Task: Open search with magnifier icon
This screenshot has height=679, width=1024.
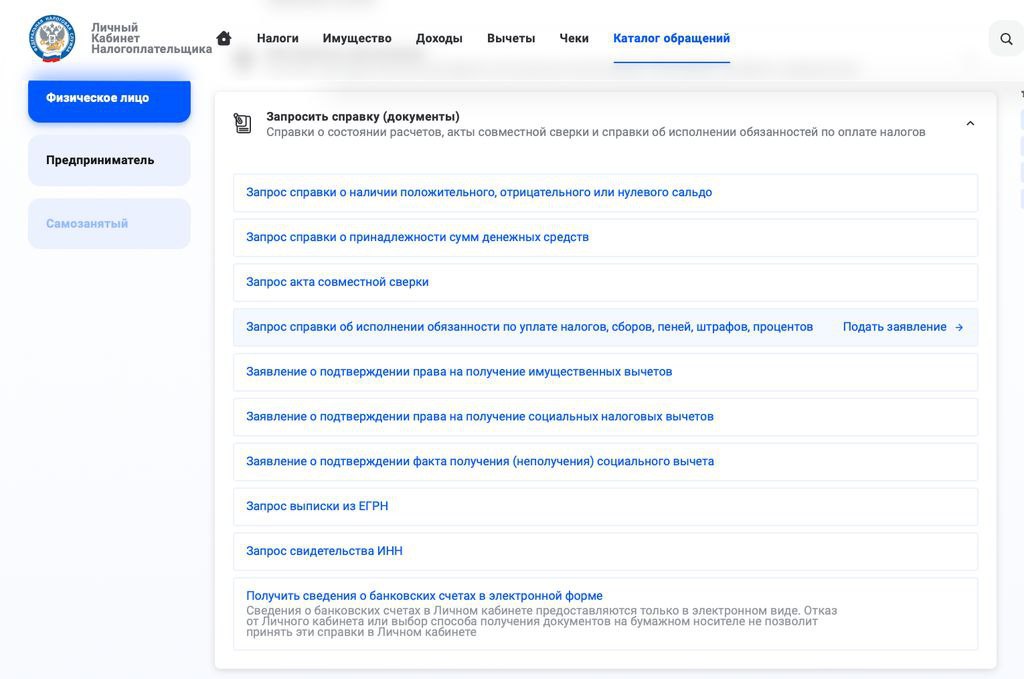Action: [x=1006, y=39]
